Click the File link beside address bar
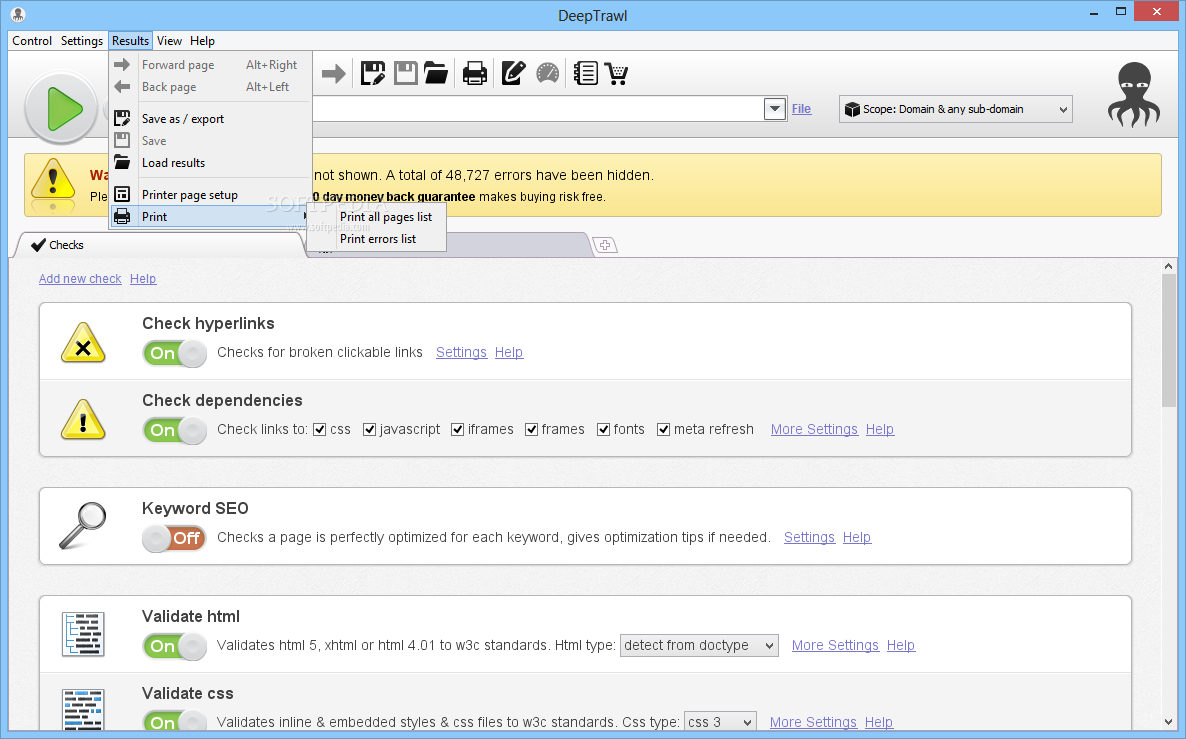Image resolution: width=1186 pixels, height=739 pixels. pos(801,109)
